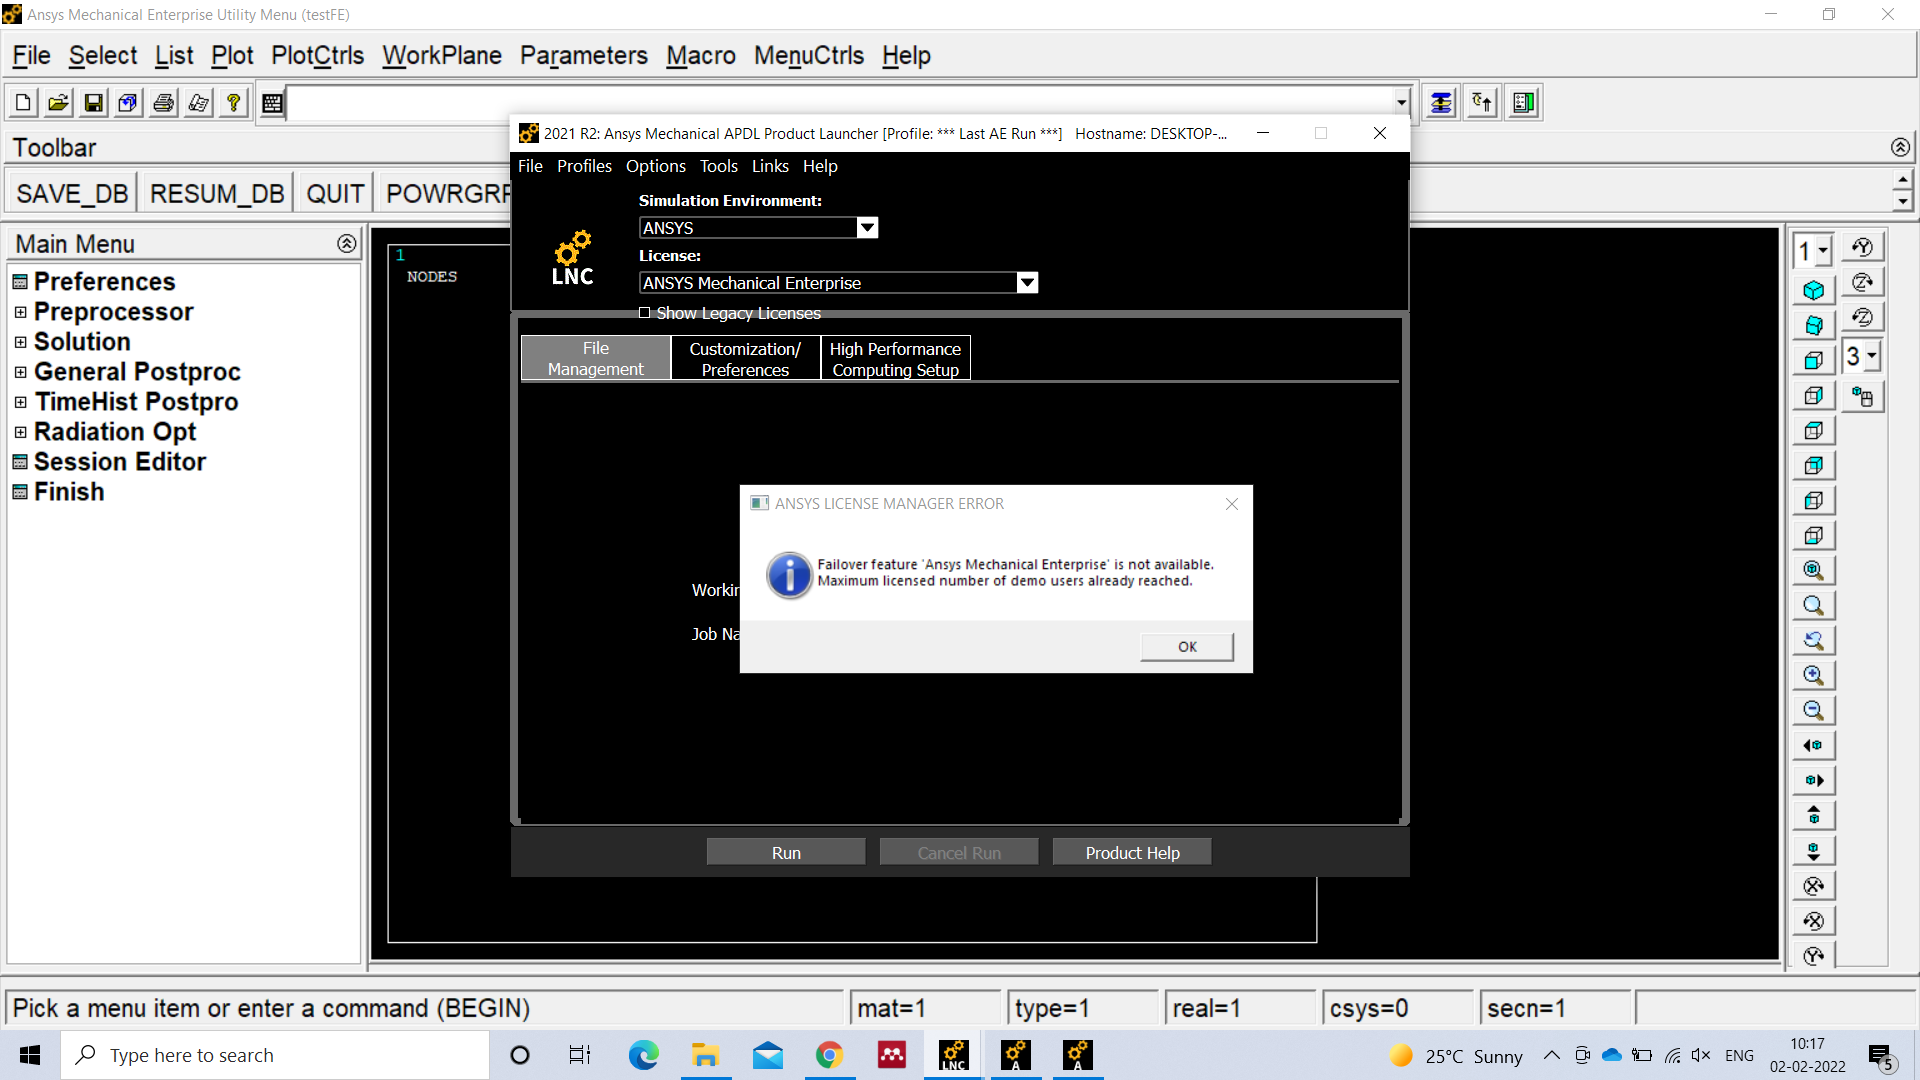Viewport: 1920px width, 1080px height.
Task: Click the Save Analysis floppy icon
Action: (93, 102)
